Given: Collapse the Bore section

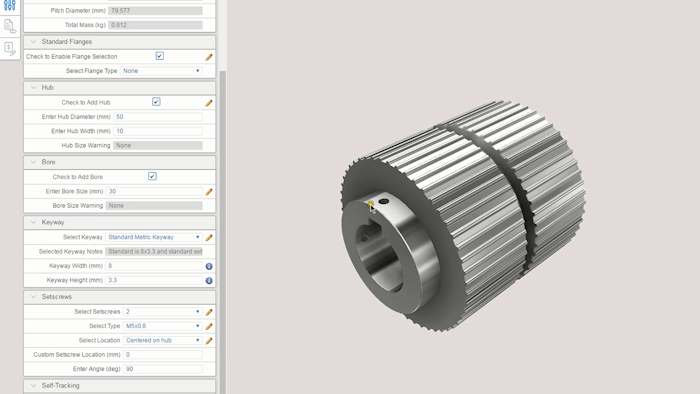Looking at the screenshot, I should 33,162.
